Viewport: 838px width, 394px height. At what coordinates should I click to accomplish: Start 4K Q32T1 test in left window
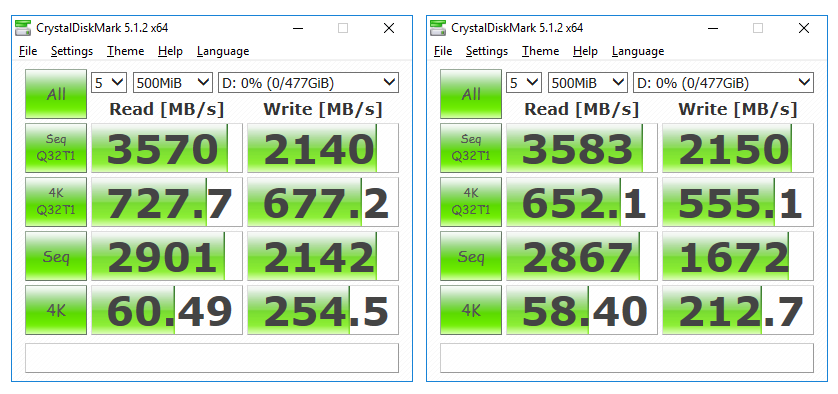(x=56, y=202)
